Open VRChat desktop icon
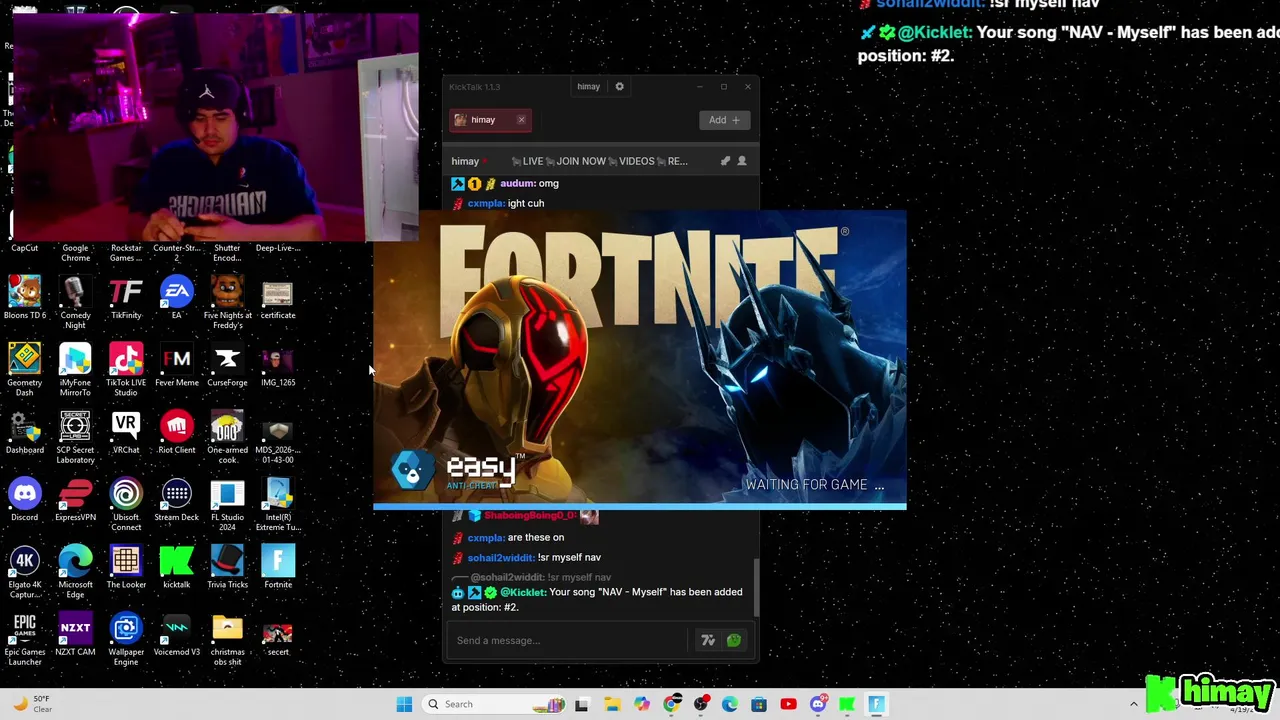This screenshot has width=1280, height=720. [x=126, y=432]
